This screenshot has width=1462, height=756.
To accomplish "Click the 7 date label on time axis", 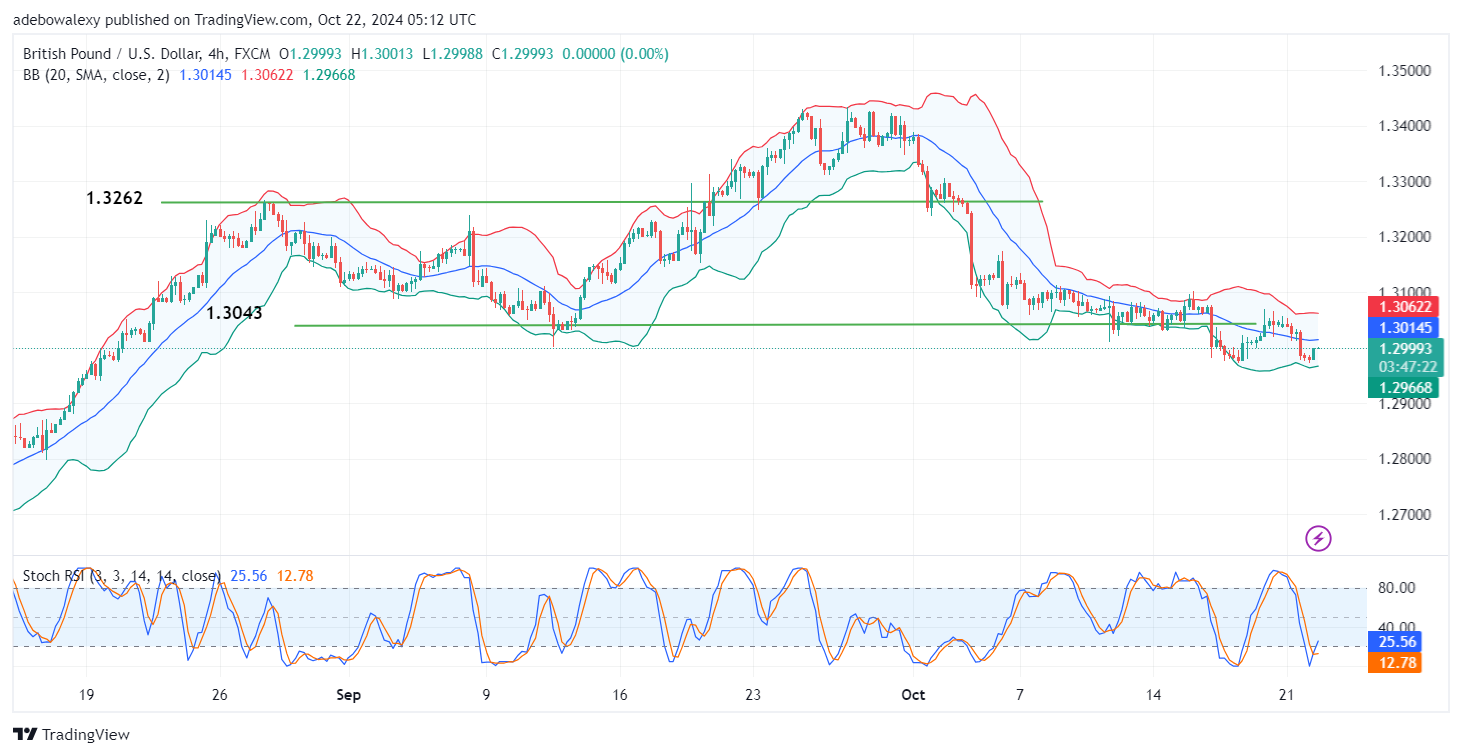I will tap(1020, 695).
